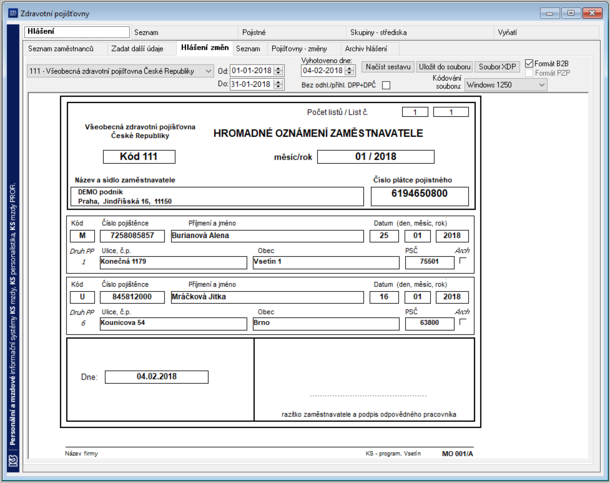The image size is (610, 483).
Task: Click the Soubor XDP button
Action: pos(497,67)
